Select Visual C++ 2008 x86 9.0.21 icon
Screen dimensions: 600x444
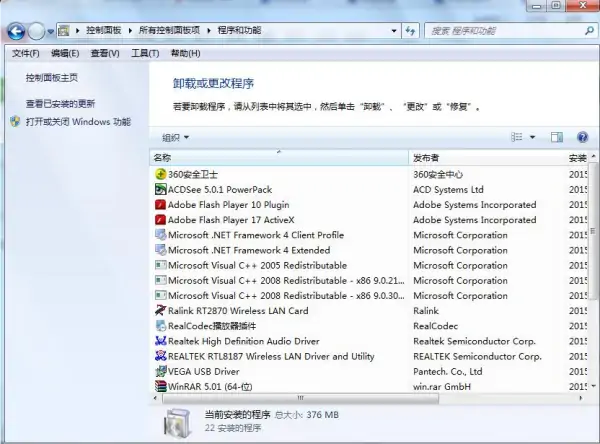coord(160,280)
